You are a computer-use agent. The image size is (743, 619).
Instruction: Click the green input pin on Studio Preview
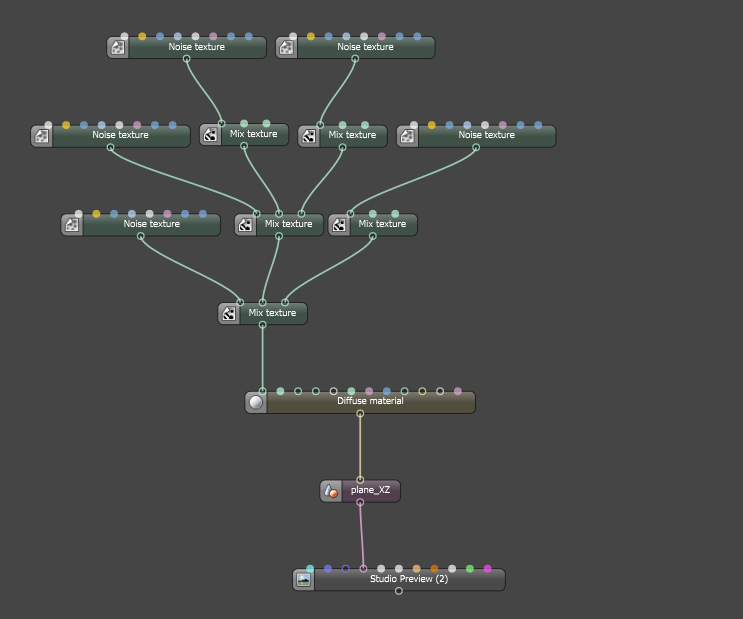(470, 569)
